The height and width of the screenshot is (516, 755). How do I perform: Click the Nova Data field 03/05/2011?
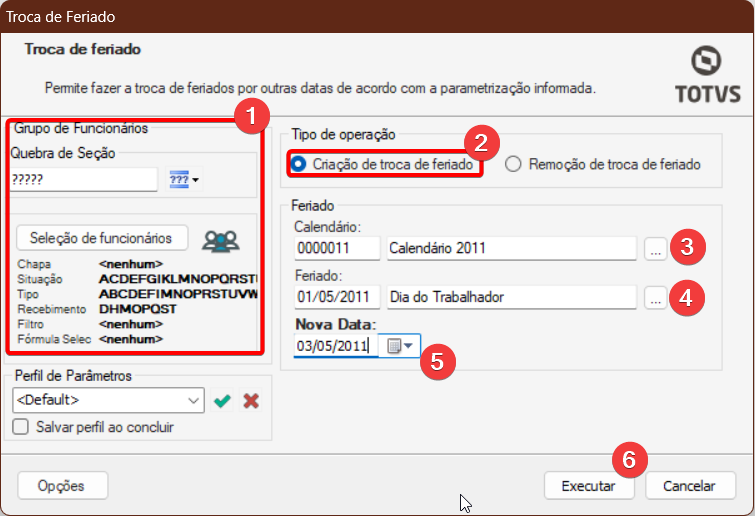tap(336, 346)
